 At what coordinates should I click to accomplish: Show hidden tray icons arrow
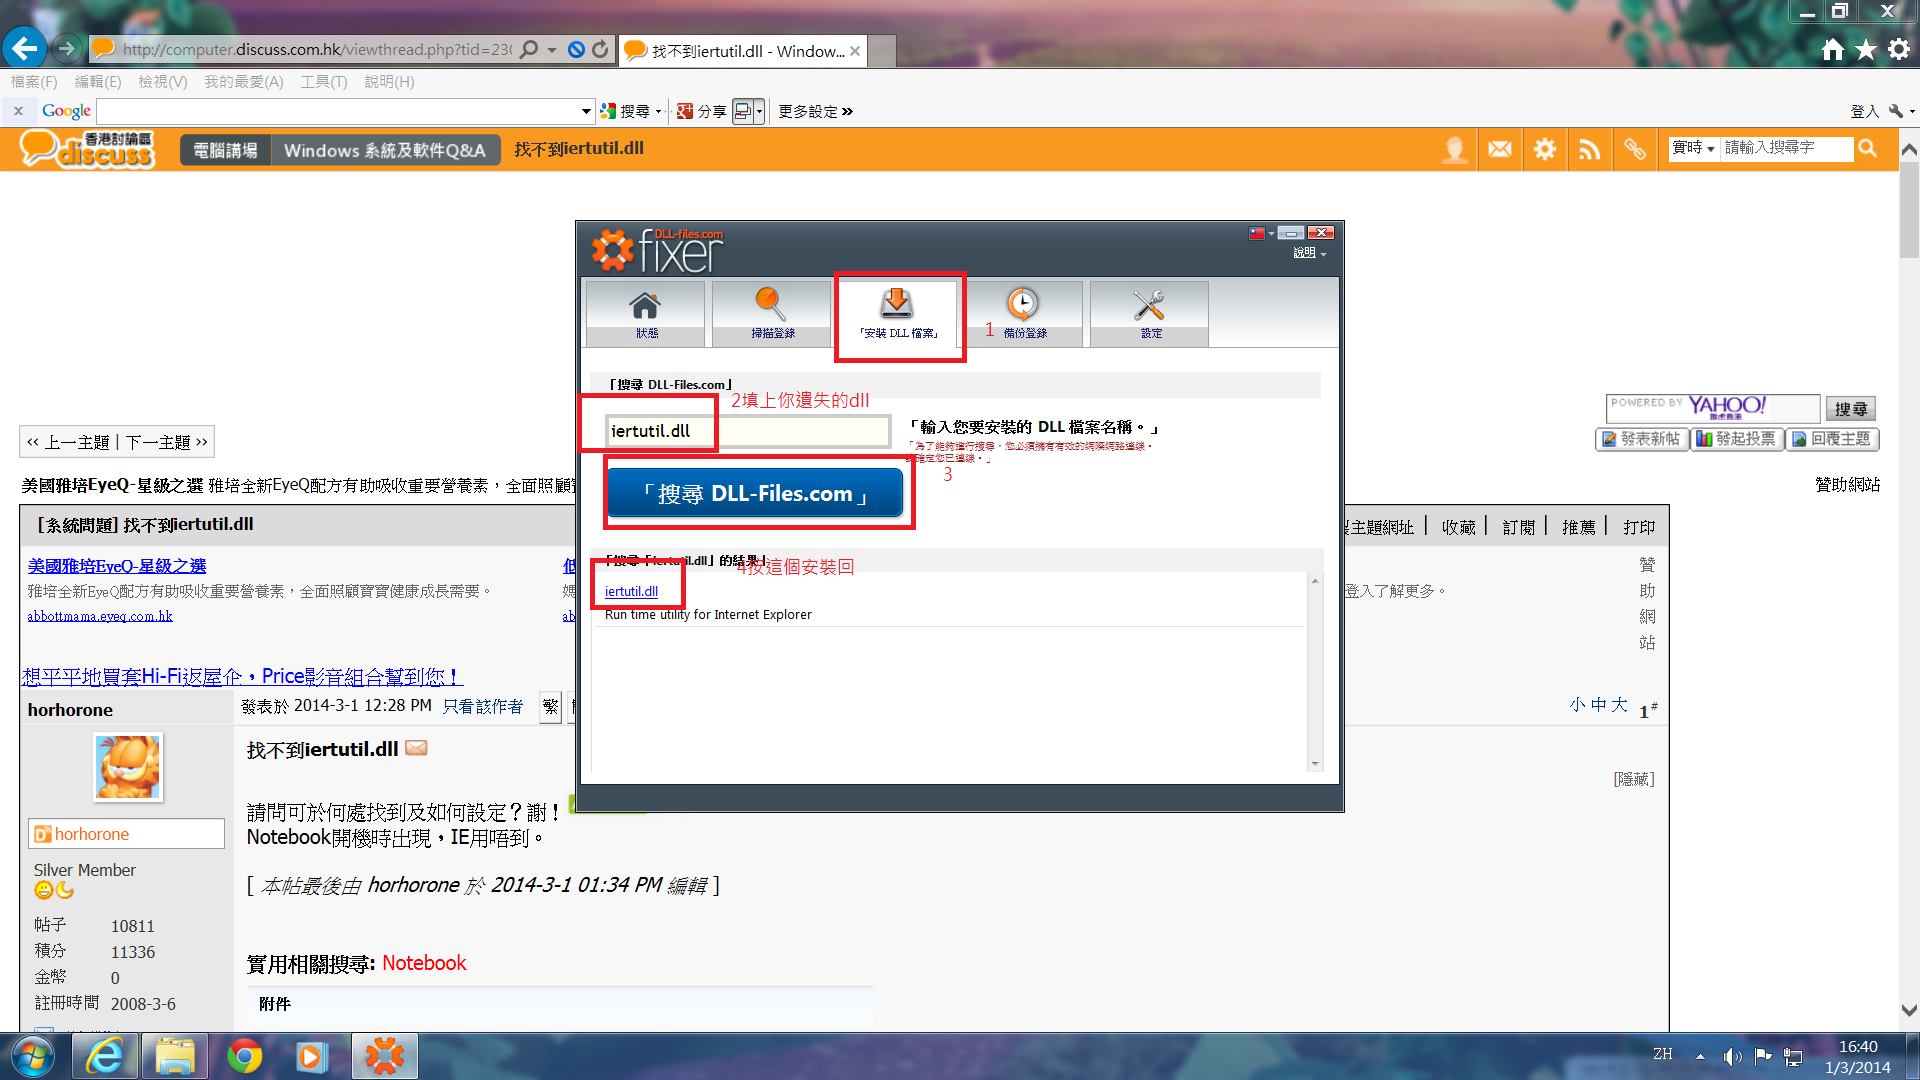click(x=1700, y=1056)
